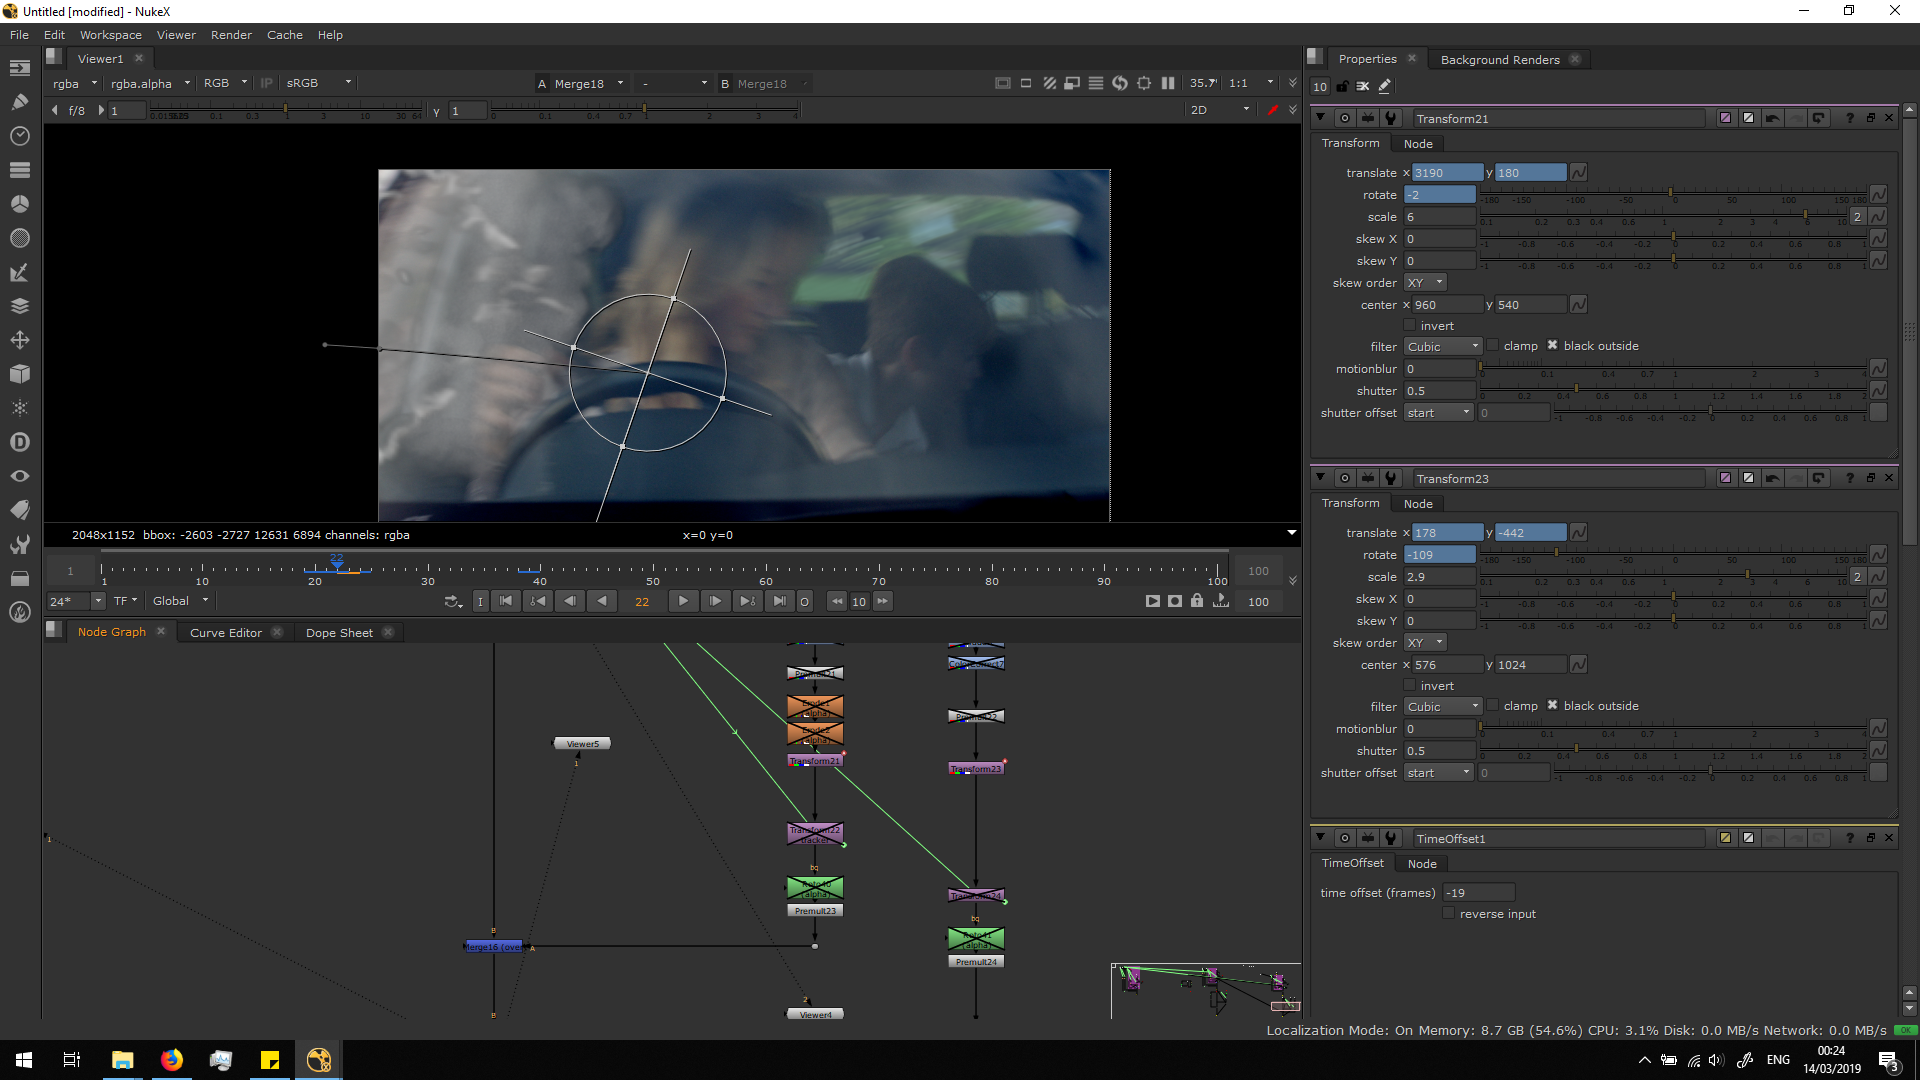Screen dimensions: 1920x1080
Task: Open the Render menu
Action: (x=231, y=35)
